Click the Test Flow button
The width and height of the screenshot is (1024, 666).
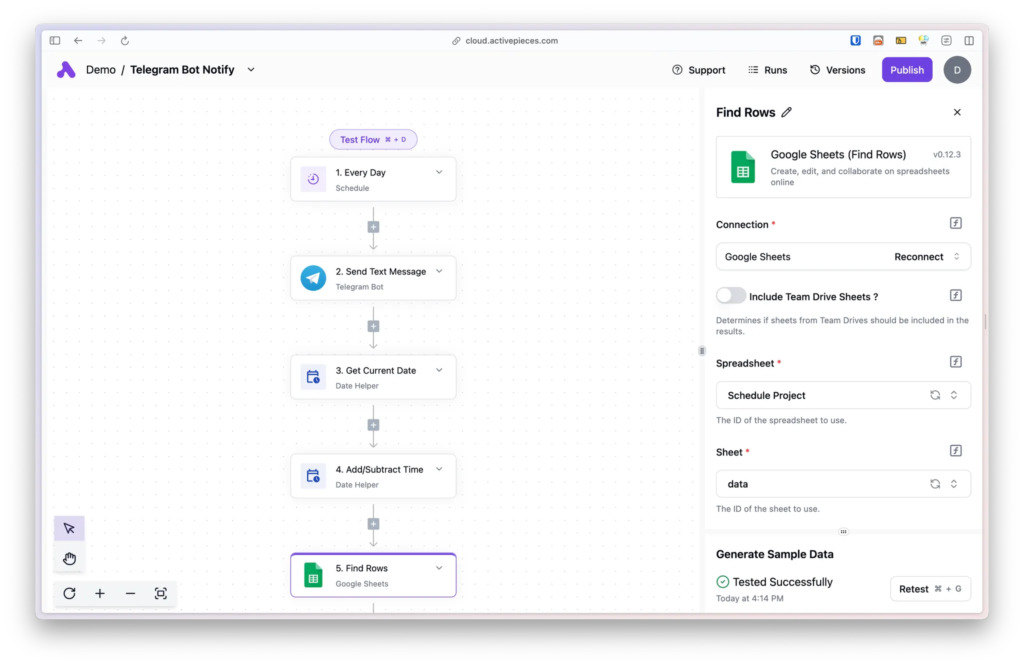[373, 140]
